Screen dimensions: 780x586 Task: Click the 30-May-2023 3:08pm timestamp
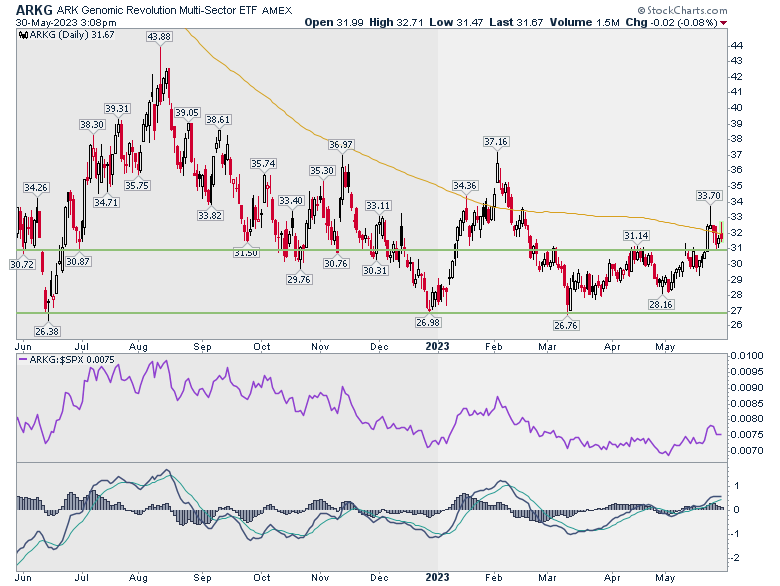click(66, 23)
